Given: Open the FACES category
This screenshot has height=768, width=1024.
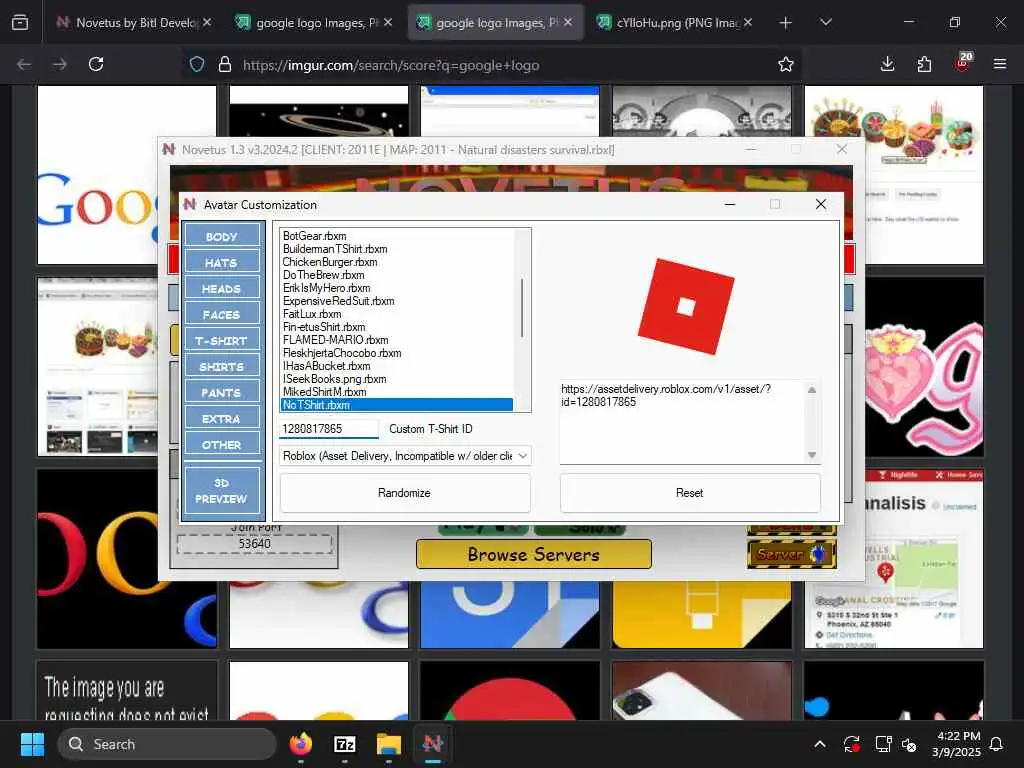Looking at the screenshot, I should pyautogui.click(x=221, y=315).
